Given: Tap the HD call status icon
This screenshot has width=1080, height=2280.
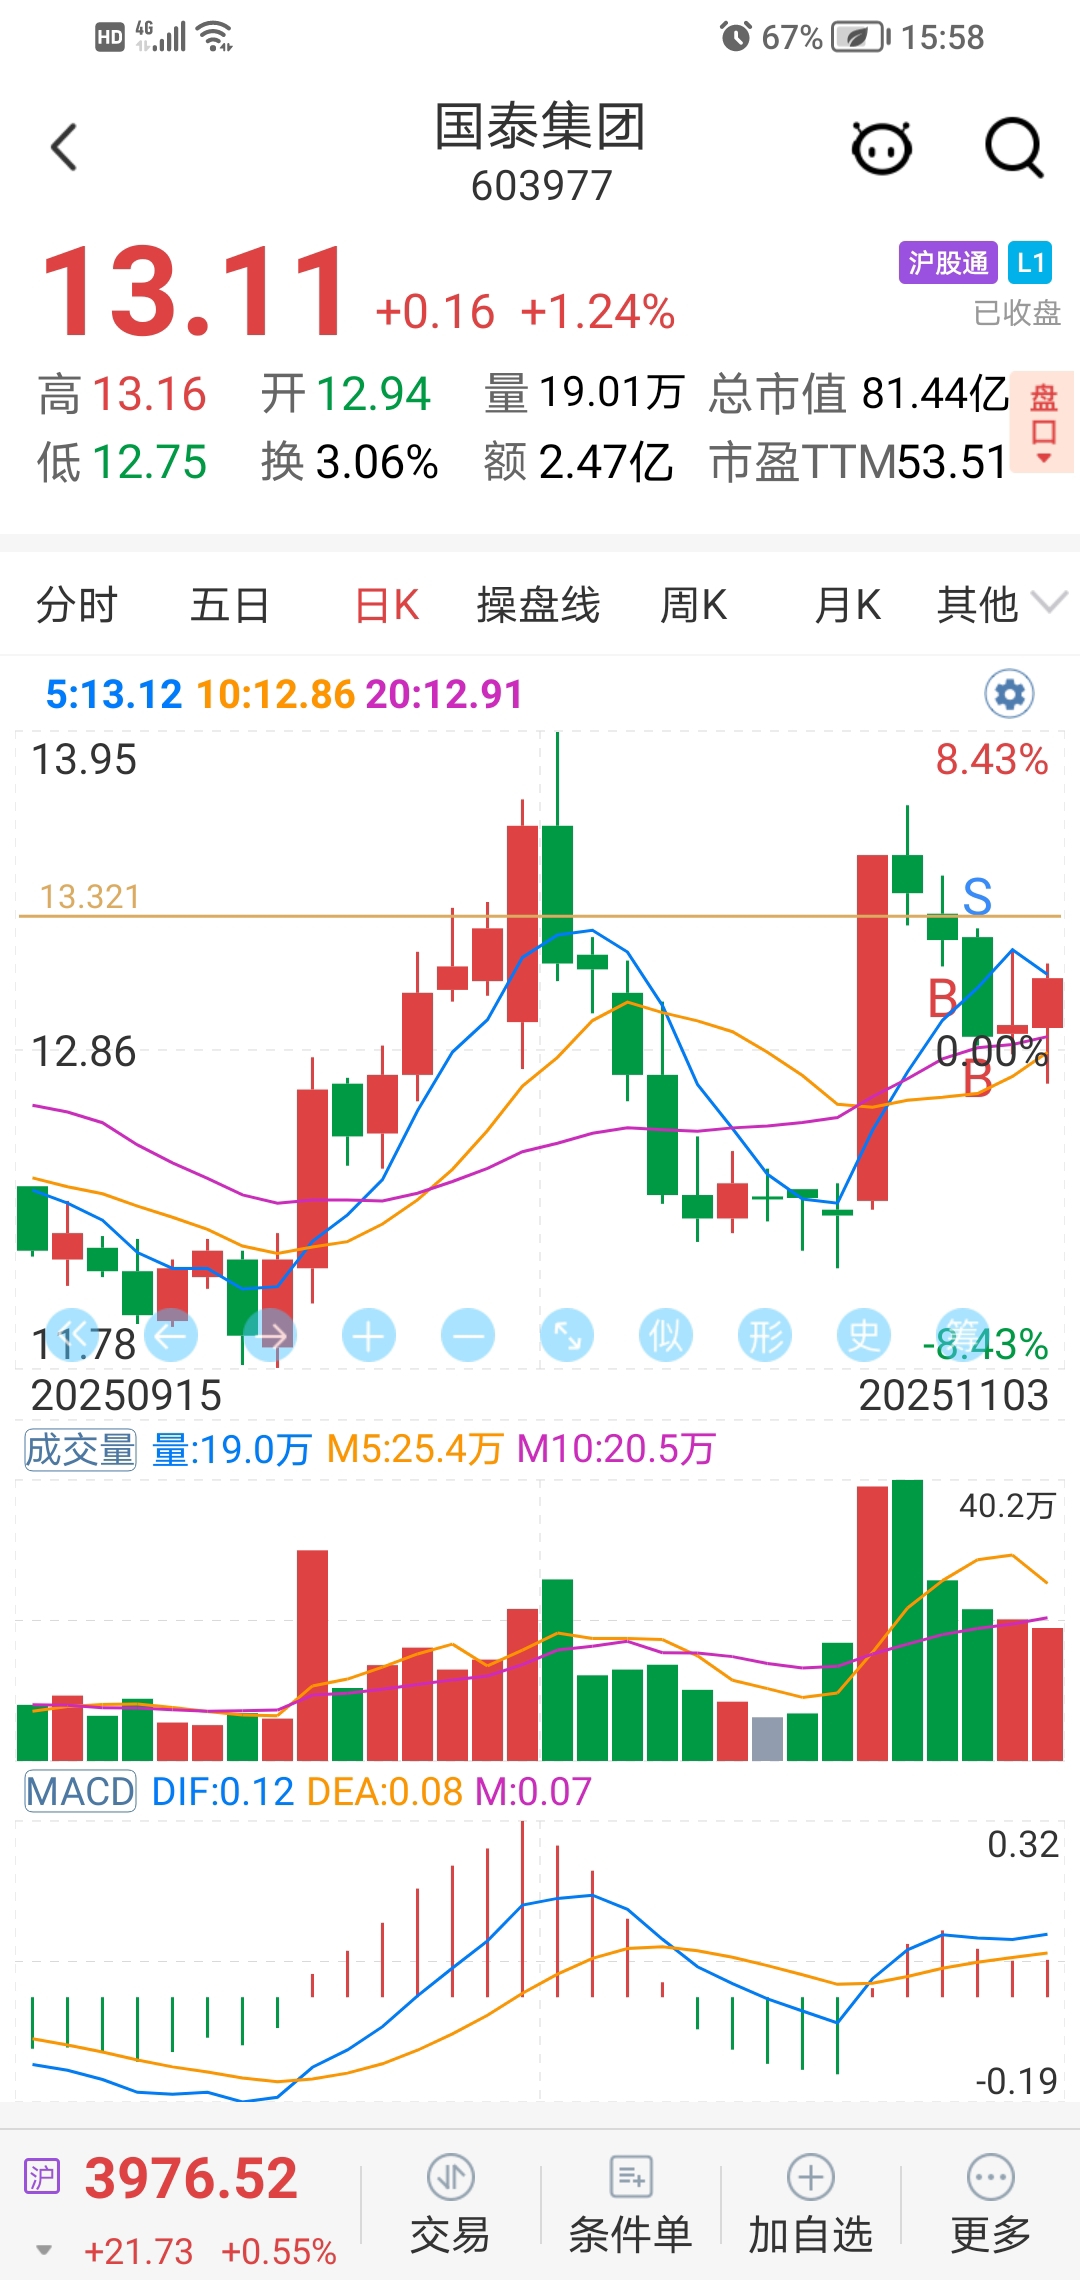Looking at the screenshot, I should (x=109, y=38).
